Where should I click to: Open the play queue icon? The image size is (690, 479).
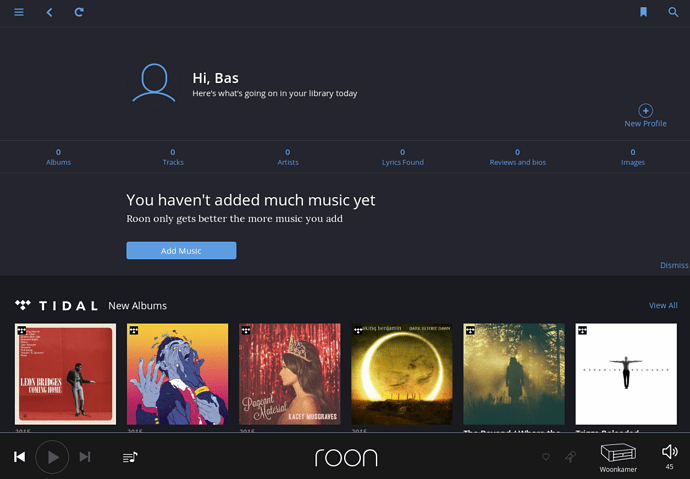tap(130, 457)
